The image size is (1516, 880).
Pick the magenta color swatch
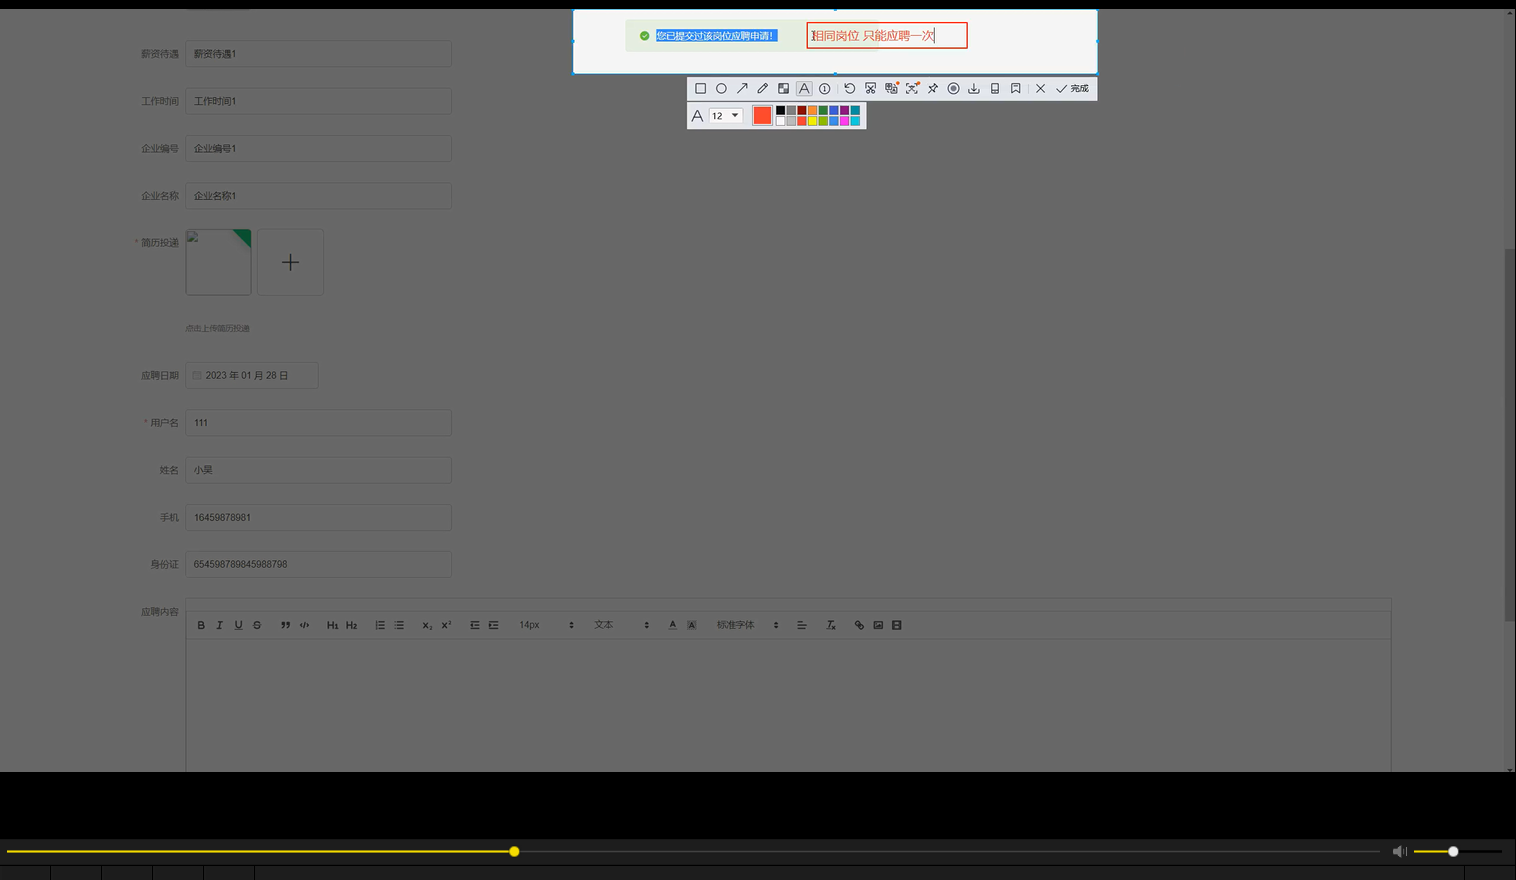[x=845, y=121]
